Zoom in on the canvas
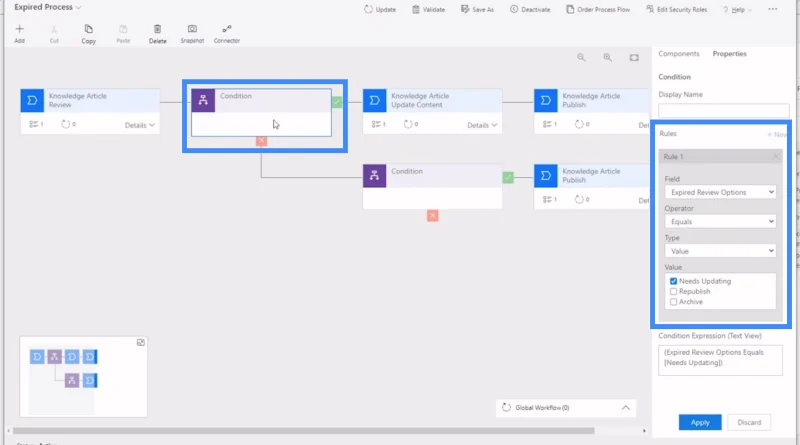This screenshot has width=800, height=445. click(607, 58)
